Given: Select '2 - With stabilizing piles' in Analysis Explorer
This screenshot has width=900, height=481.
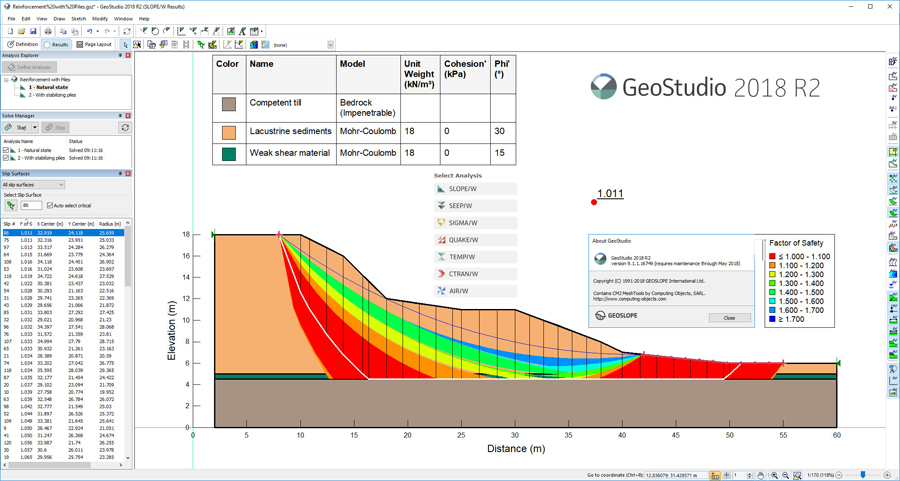Looking at the screenshot, I should pos(52,95).
